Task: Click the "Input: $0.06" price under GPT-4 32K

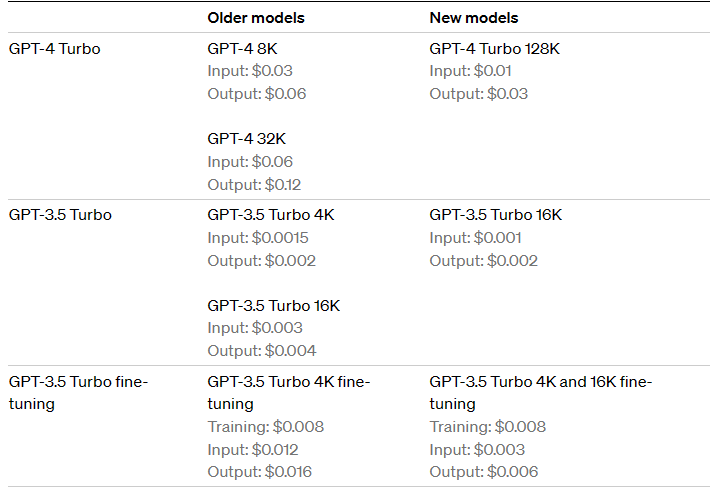Action: [250, 161]
